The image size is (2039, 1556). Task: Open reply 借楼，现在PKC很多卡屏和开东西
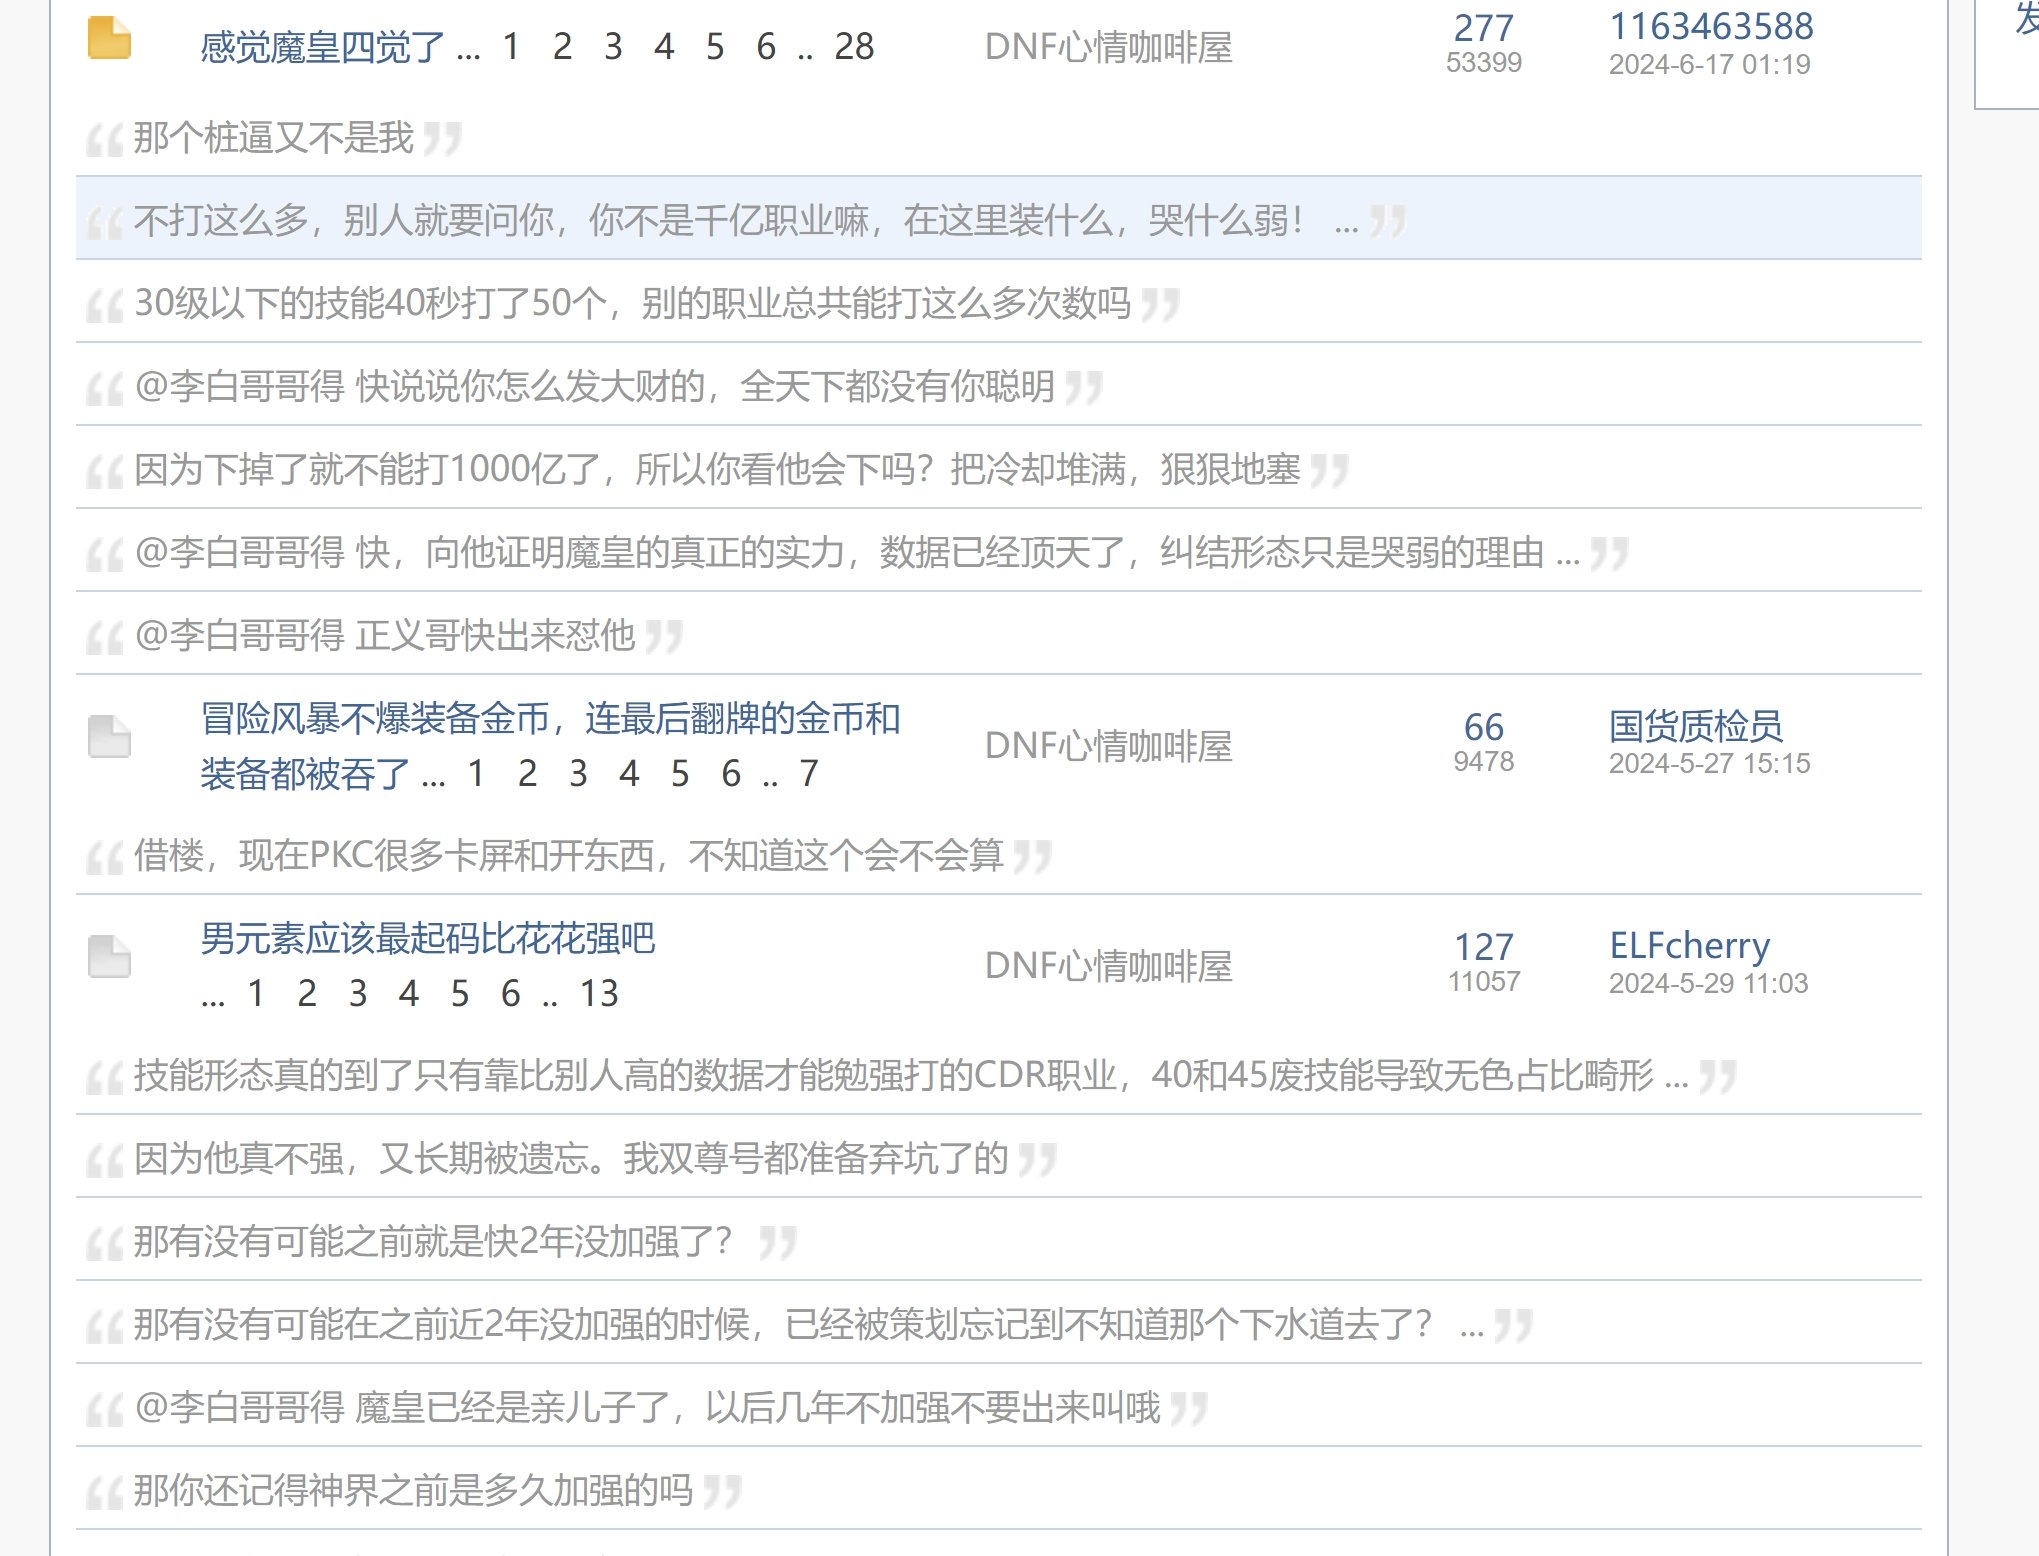pyautogui.click(x=568, y=855)
